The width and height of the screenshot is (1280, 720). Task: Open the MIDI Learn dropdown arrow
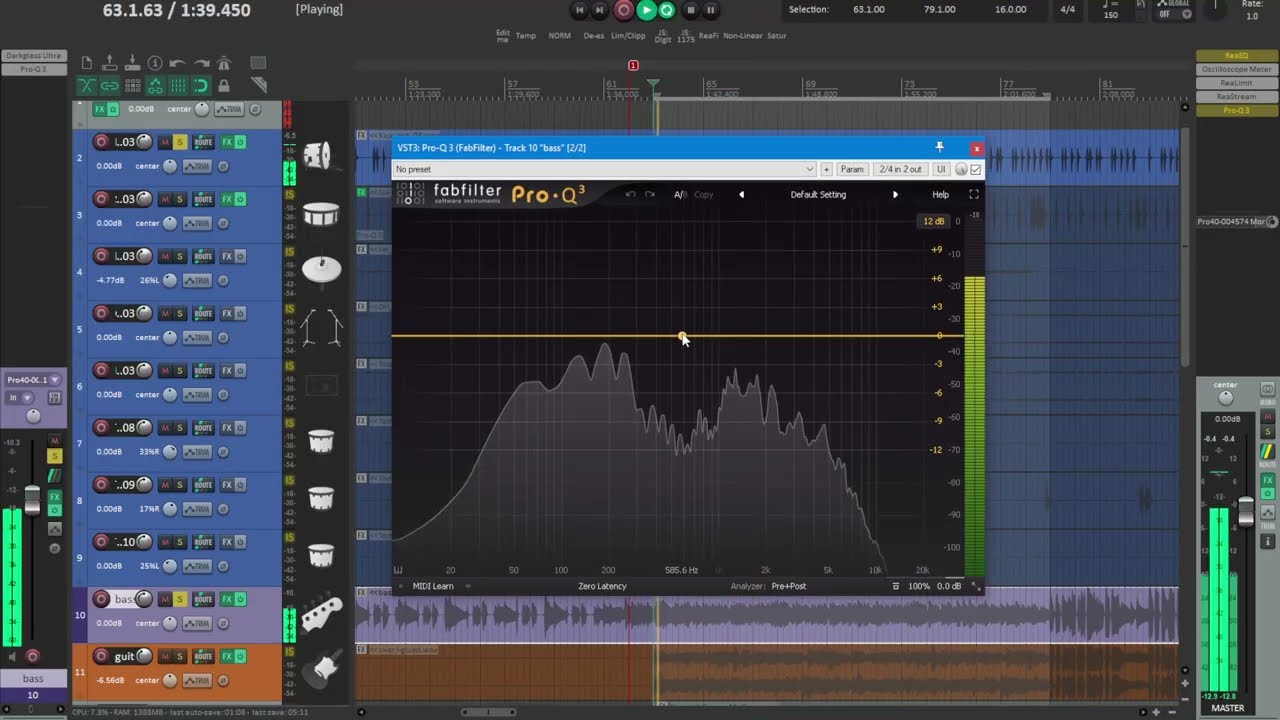pos(467,586)
